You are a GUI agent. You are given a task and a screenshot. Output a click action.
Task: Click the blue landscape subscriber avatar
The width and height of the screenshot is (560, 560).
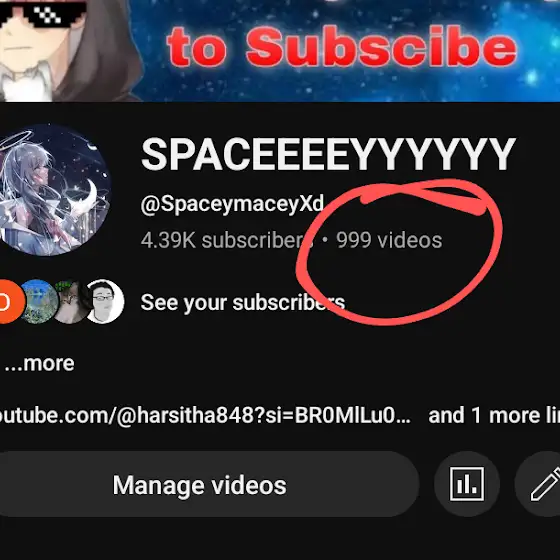click(39, 302)
